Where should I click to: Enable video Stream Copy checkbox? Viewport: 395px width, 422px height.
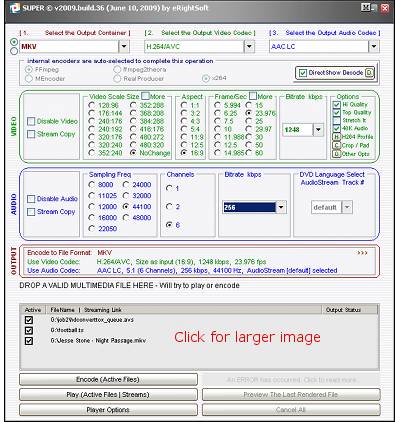click(31, 134)
